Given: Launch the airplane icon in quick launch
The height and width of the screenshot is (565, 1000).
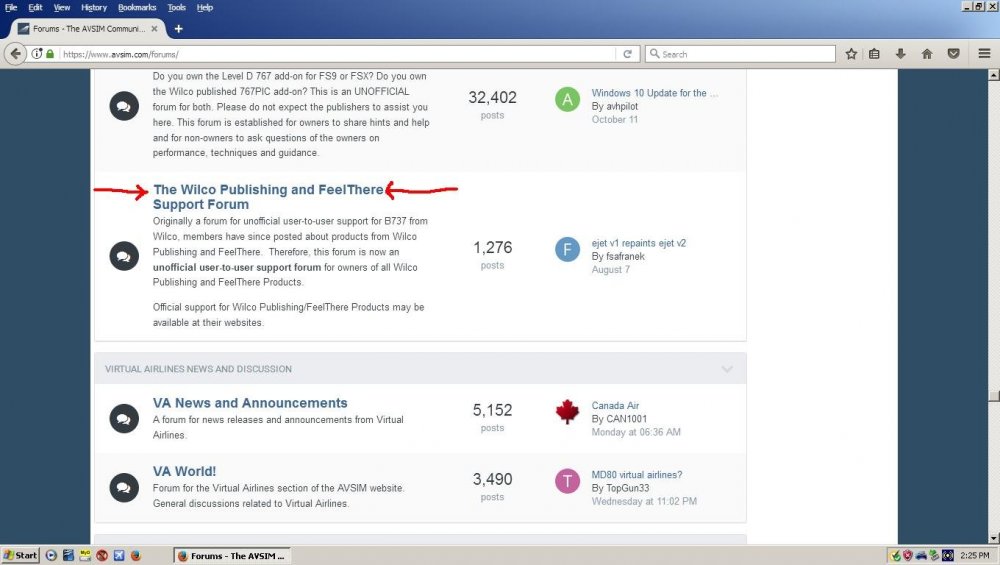Looking at the screenshot, I should point(119,555).
